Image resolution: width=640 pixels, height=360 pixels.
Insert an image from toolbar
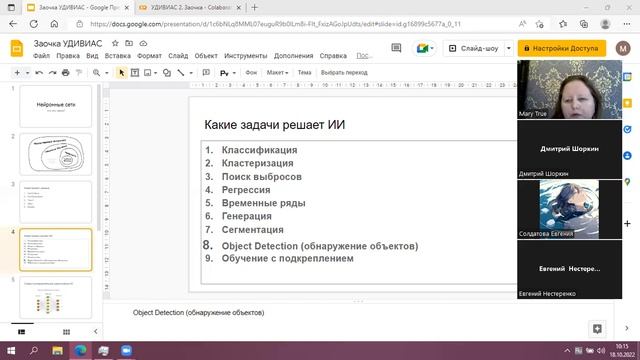tap(147, 73)
